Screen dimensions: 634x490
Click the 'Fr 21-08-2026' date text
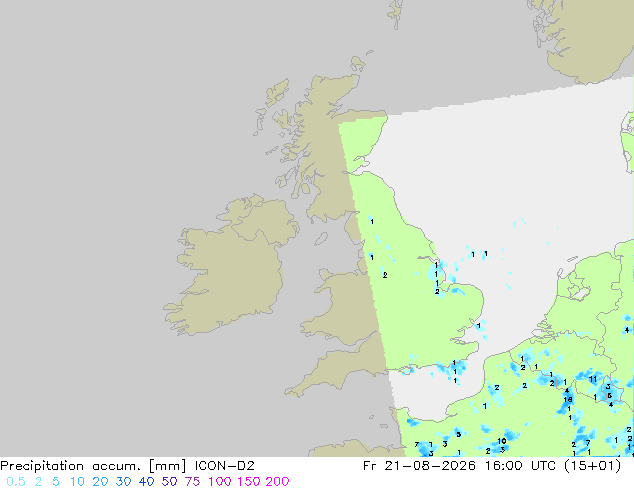tap(419, 466)
